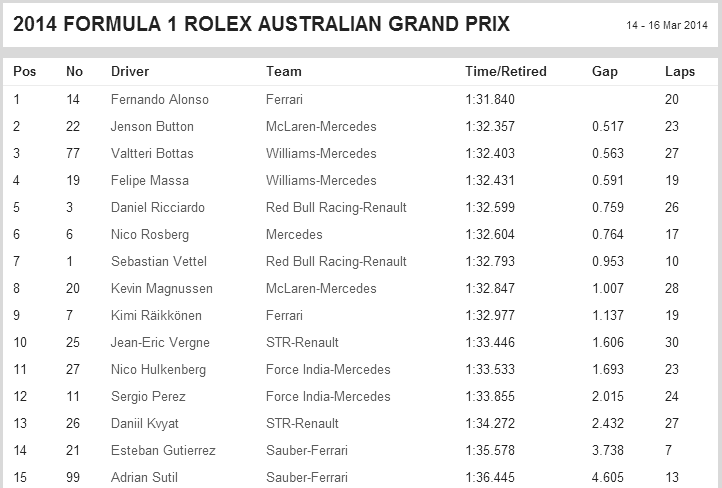Click Felipe Massa in driver list
Screen dimensions: 722x488
pyautogui.click(x=150, y=180)
